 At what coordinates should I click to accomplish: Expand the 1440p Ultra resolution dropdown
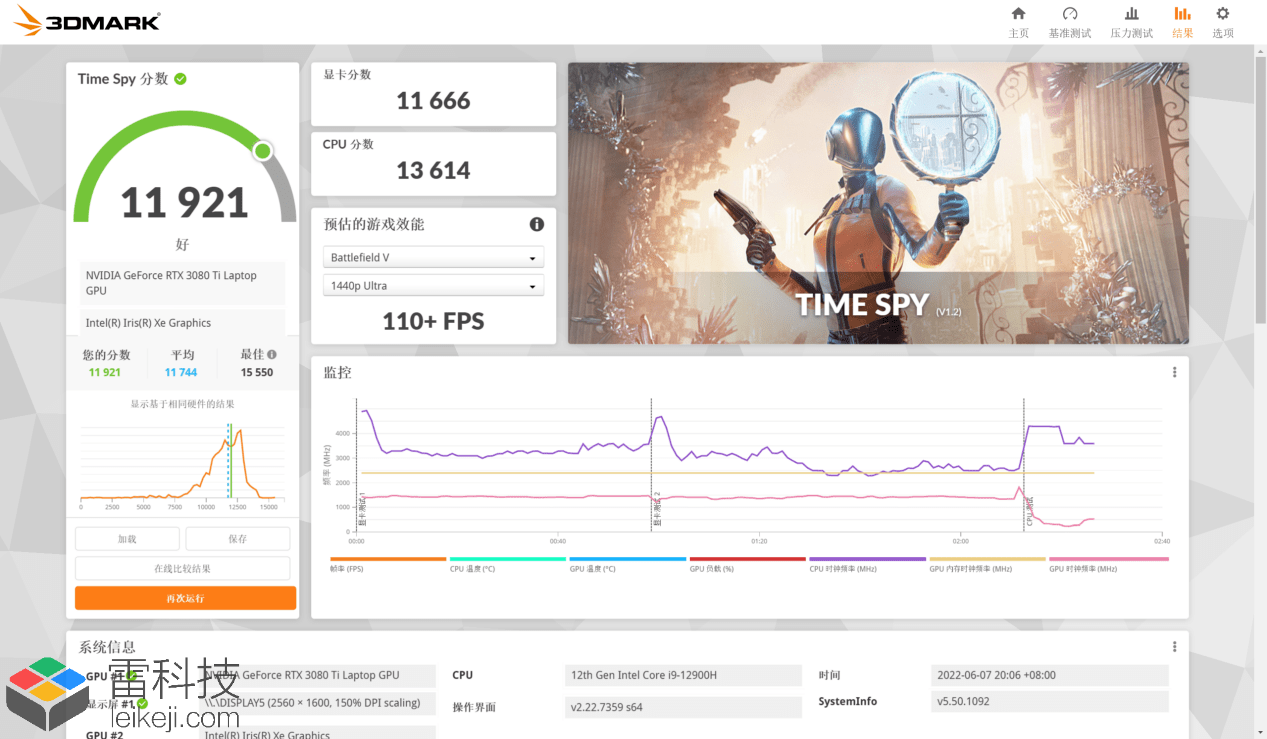coord(433,286)
